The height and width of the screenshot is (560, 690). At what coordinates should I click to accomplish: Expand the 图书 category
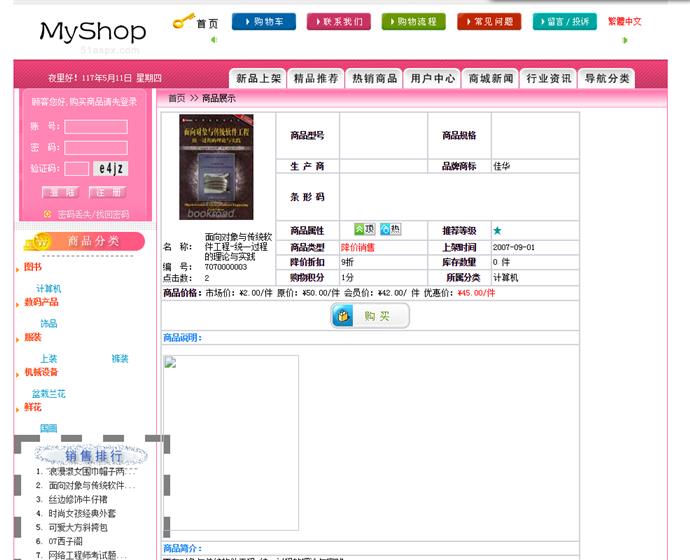click(x=33, y=267)
